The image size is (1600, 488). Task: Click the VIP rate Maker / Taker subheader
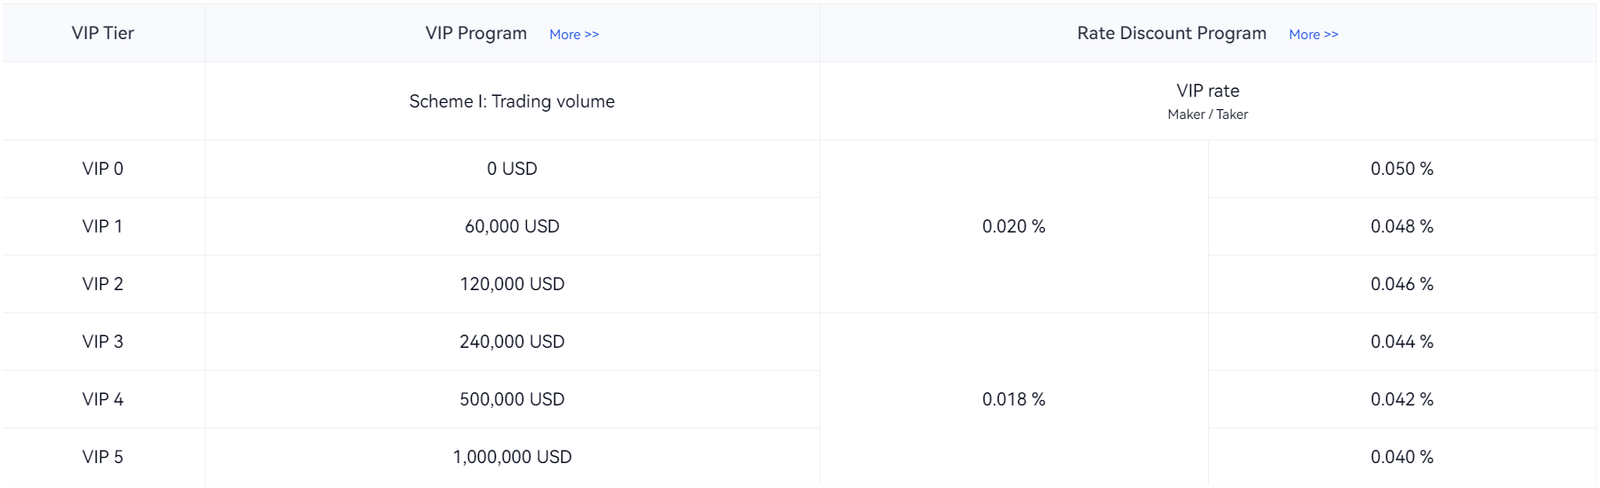tap(1208, 101)
